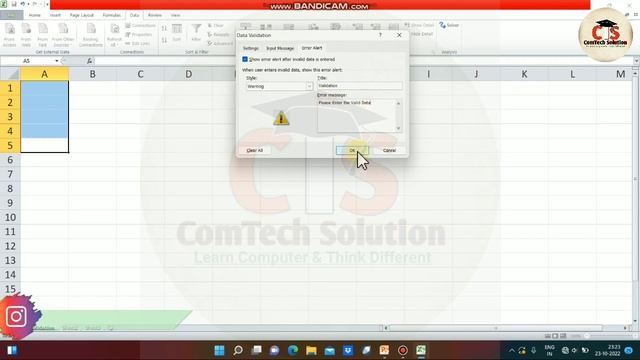Switch to the Settings tab in dialog
Image resolution: width=640 pixels, height=360 pixels.
251,48
